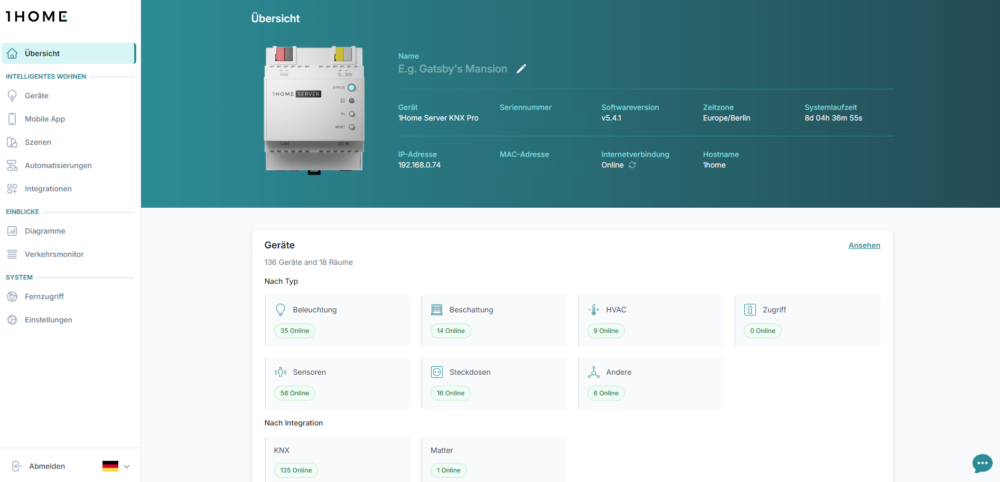Click the Diagramme chart icon
The height and width of the screenshot is (482, 1000).
coord(12,231)
